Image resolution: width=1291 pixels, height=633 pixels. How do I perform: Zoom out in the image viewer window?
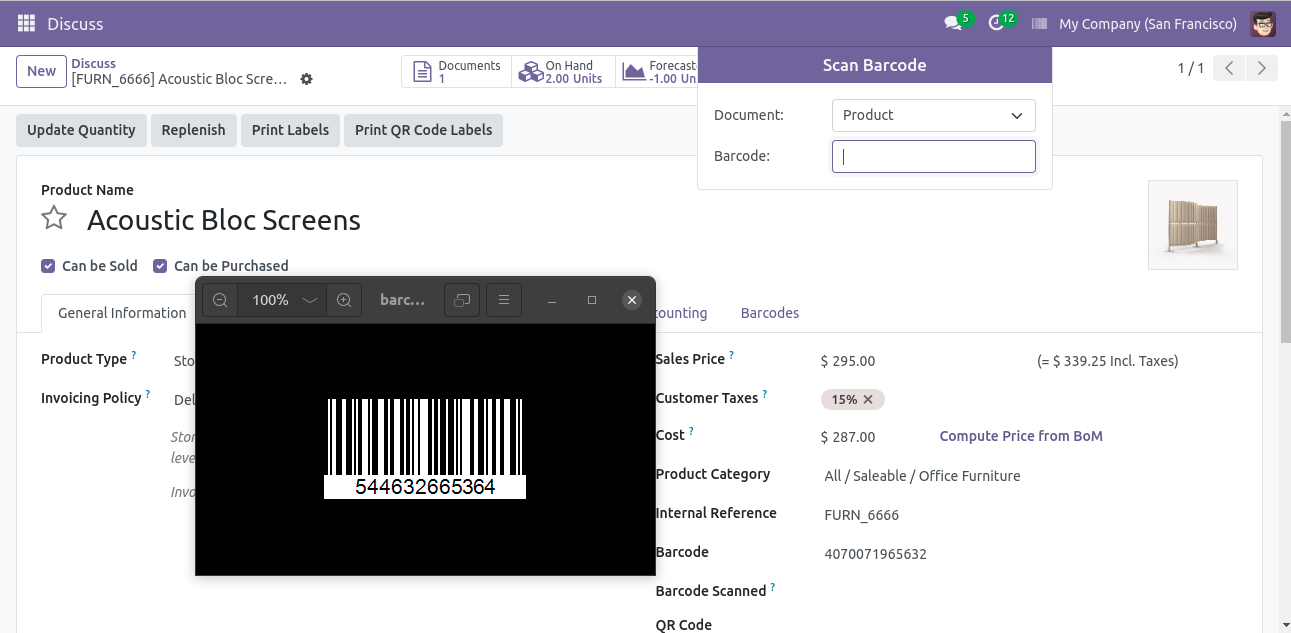tap(220, 300)
